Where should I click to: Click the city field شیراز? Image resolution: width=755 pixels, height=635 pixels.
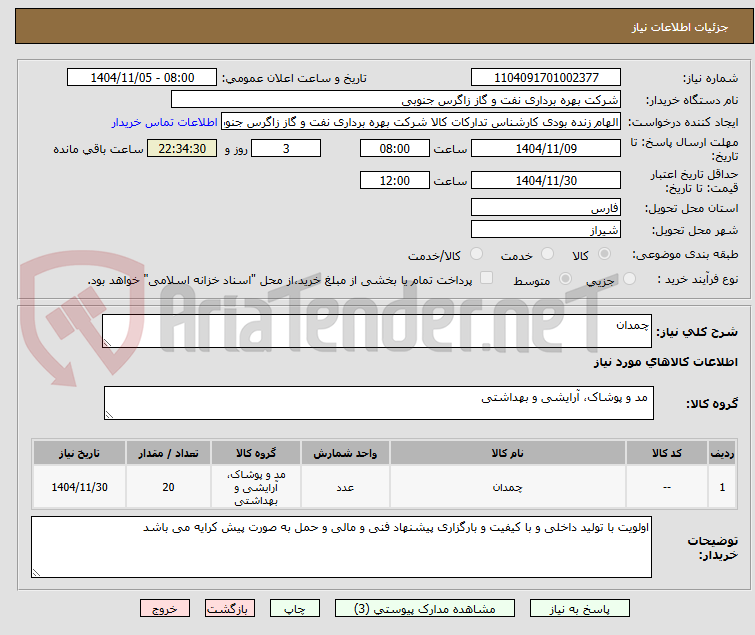pos(546,230)
